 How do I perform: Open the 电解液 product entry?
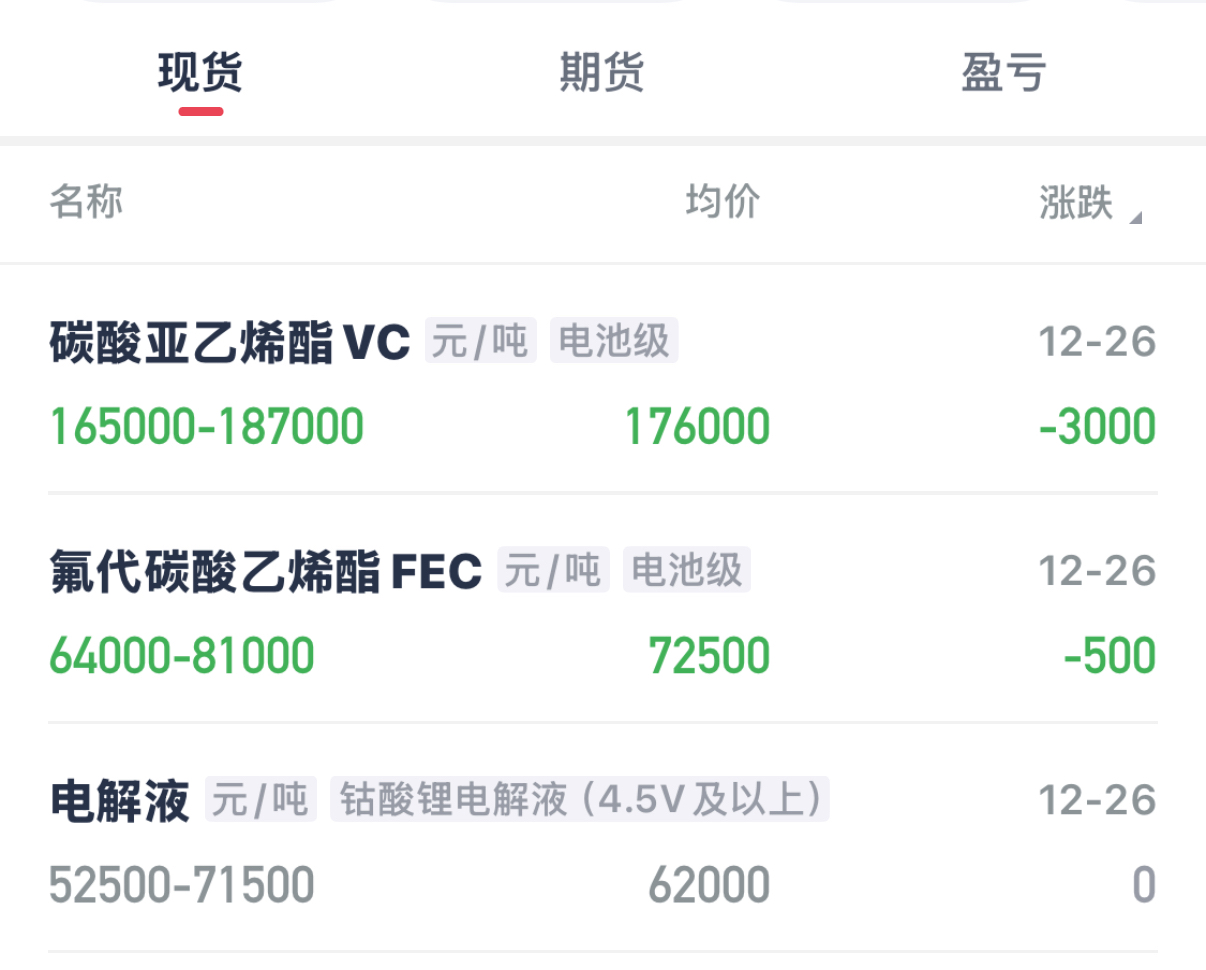point(119,801)
